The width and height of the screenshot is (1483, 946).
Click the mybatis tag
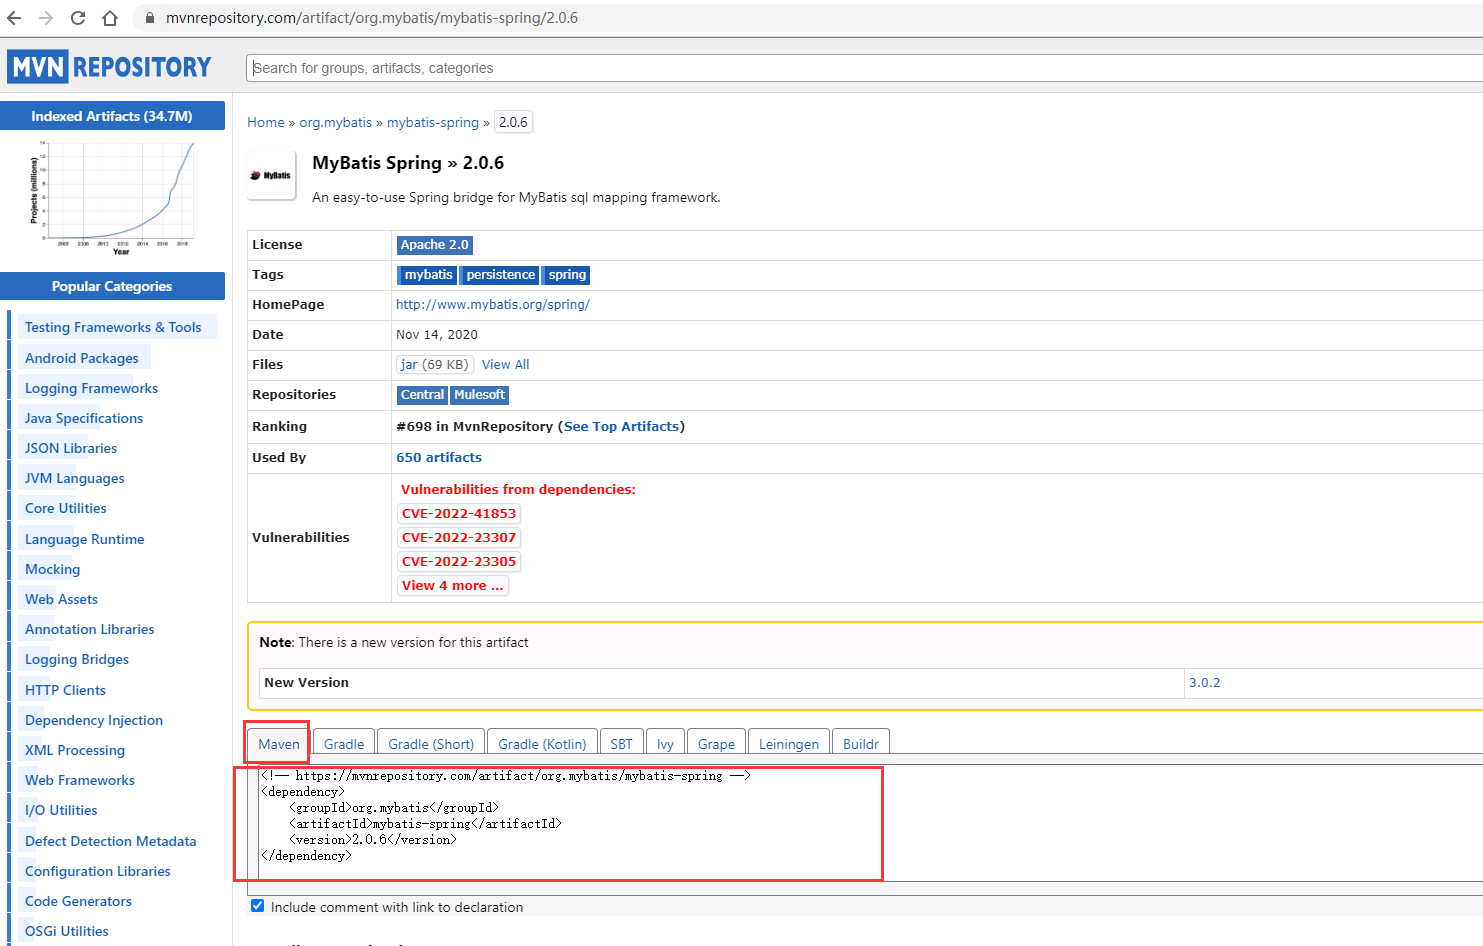click(428, 275)
